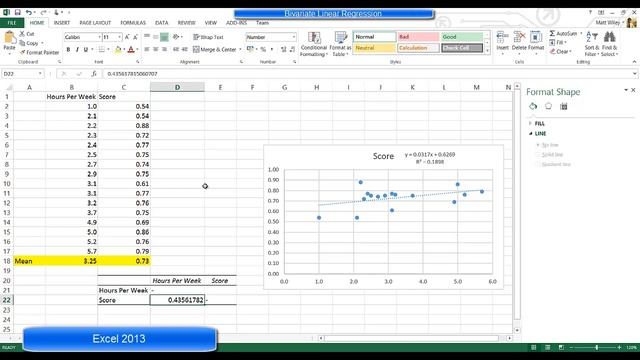Switch to the FORMULAS ribbon tab
640x360 pixels.
tap(133, 23)
